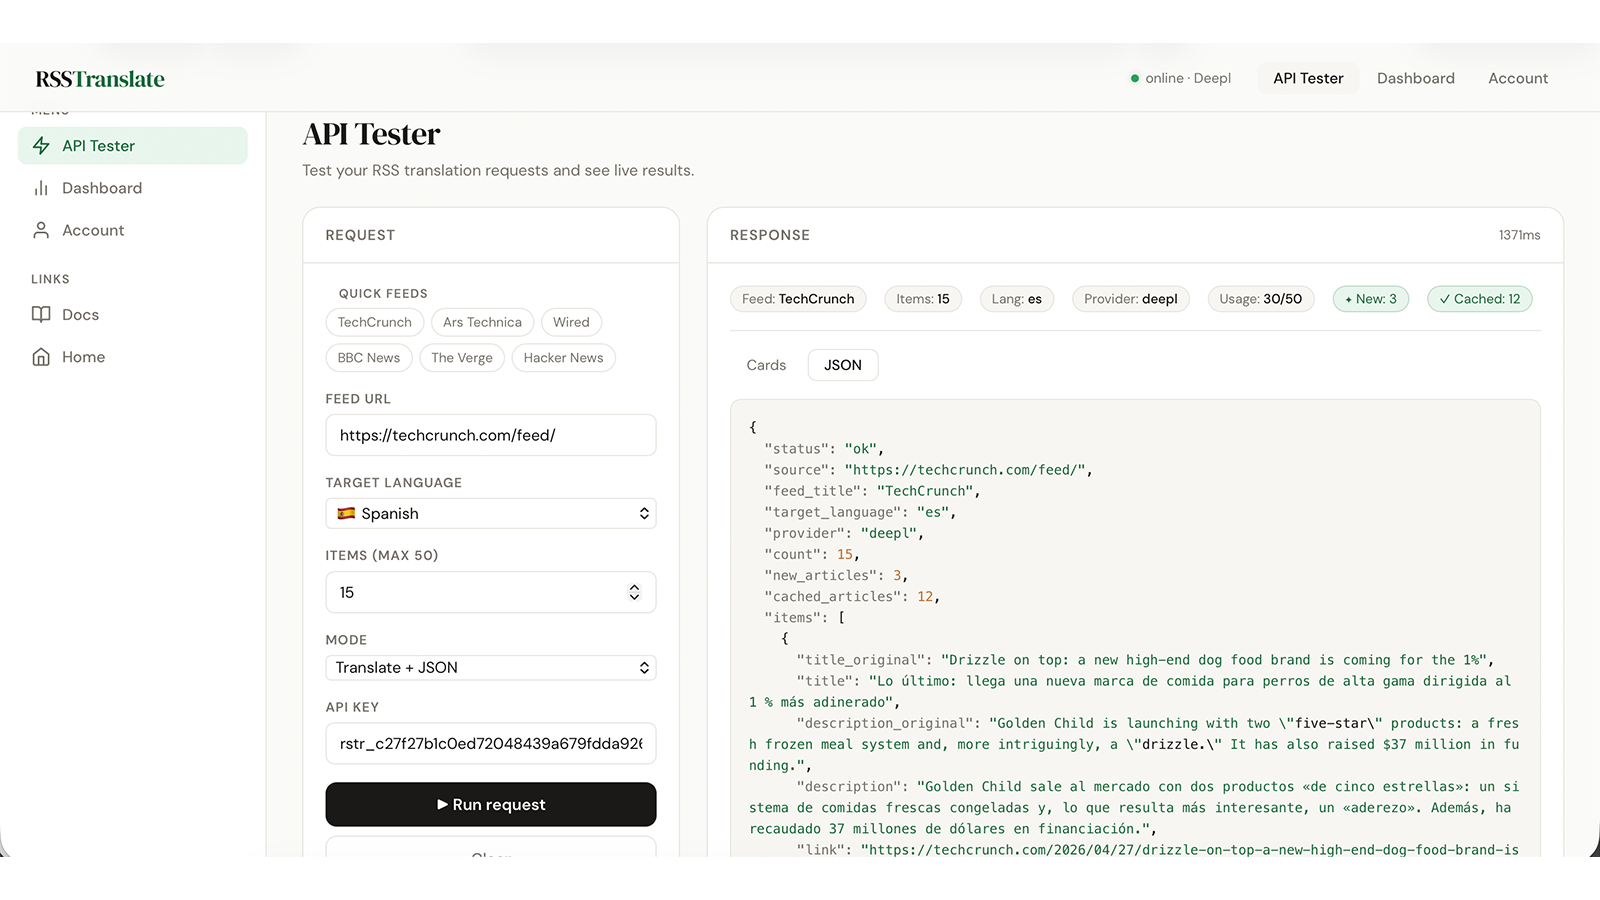The image size is (1600, 900).
Task: Click the green online status dot
Action: tap(1135, 78)
